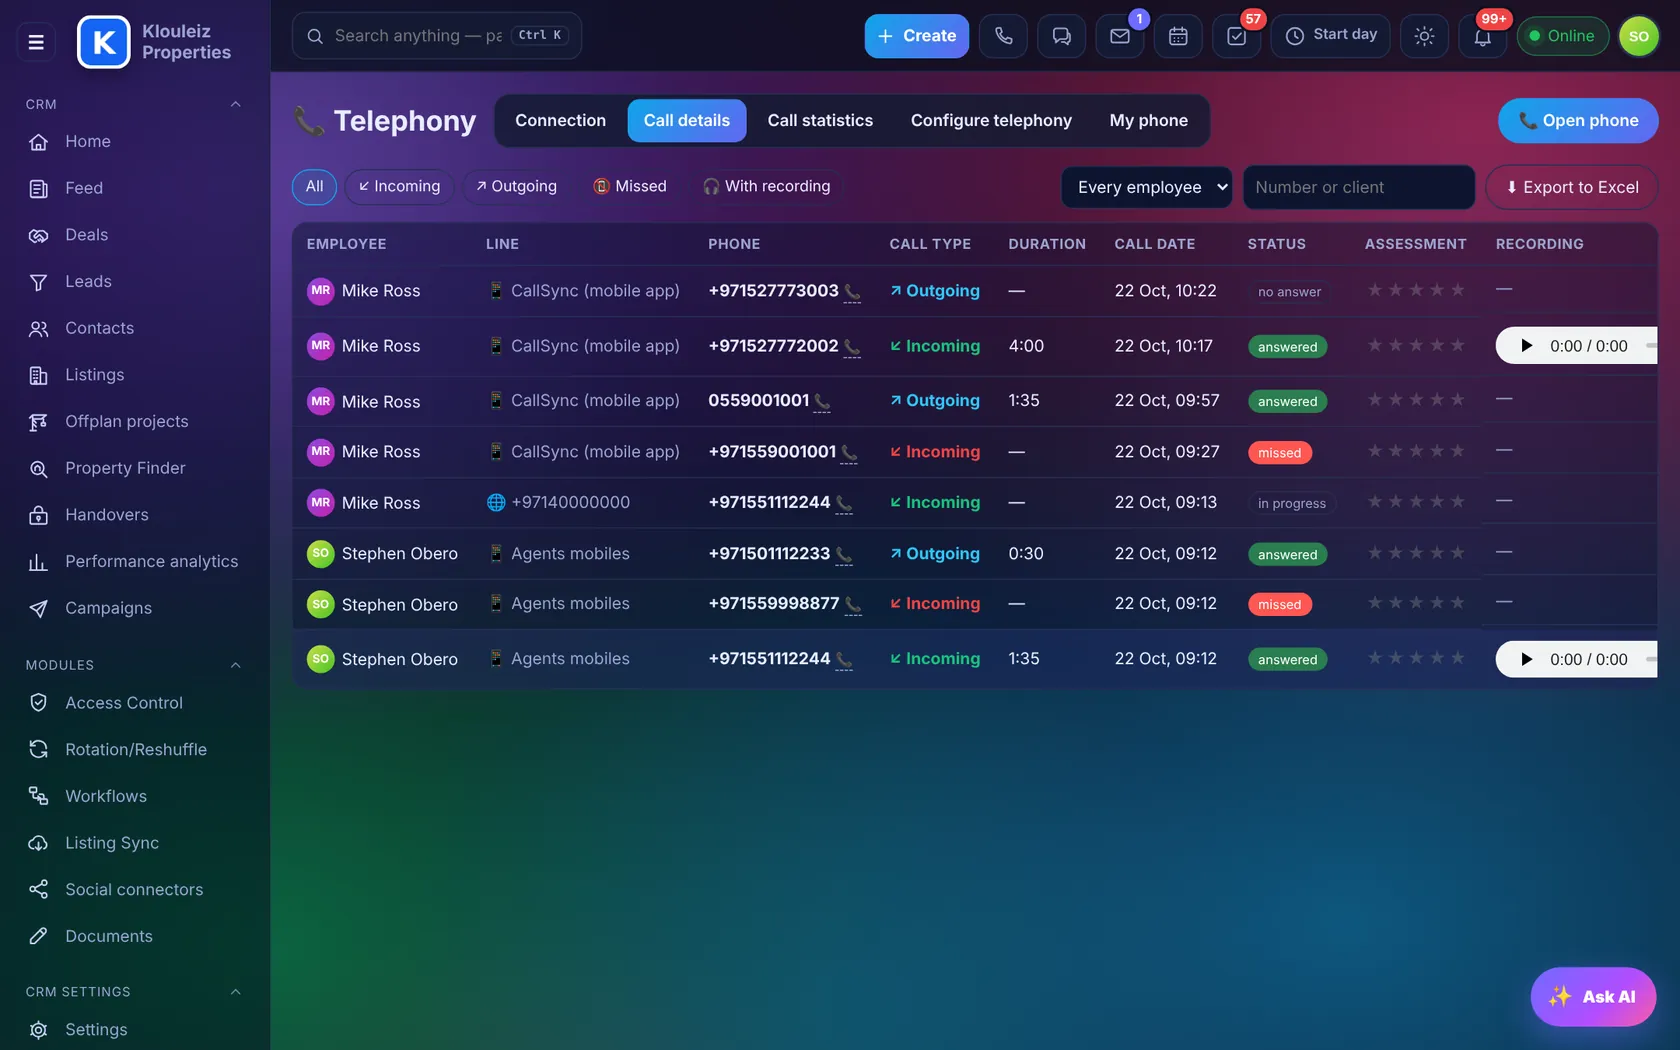This screenshot has height=1050, width=1680.
Task: Open the My phone tab
Action: [1148, 120]
